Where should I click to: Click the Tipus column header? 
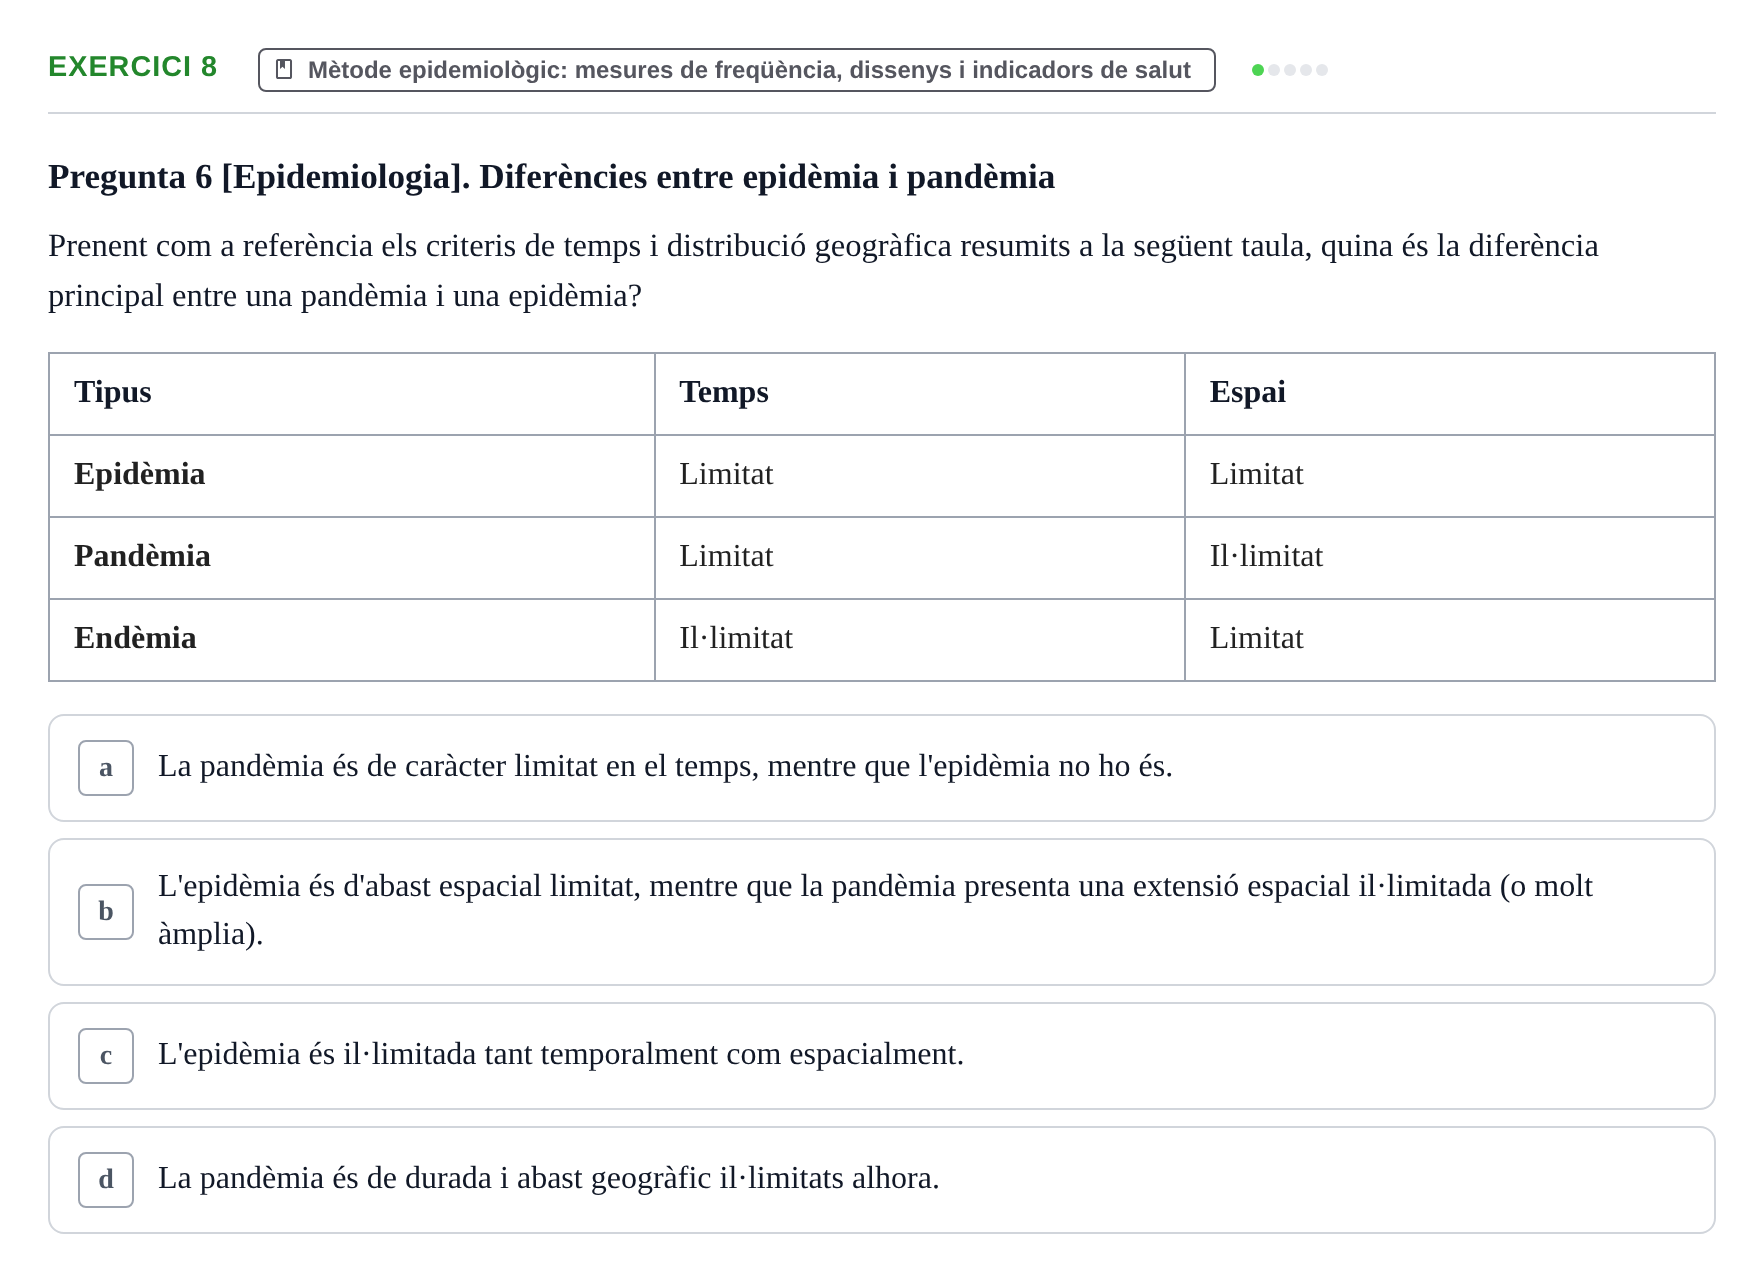(x=352, y=394)
